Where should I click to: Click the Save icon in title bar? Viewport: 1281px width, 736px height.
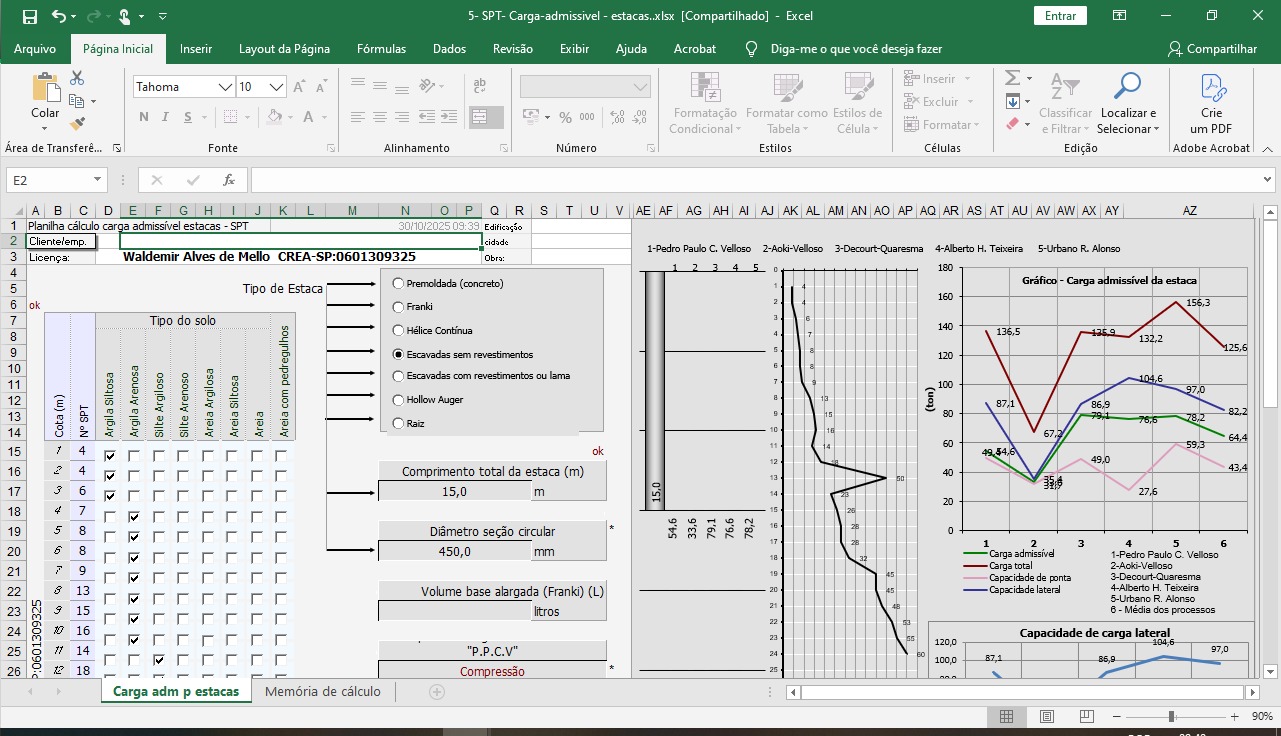(x=29, y=16)
